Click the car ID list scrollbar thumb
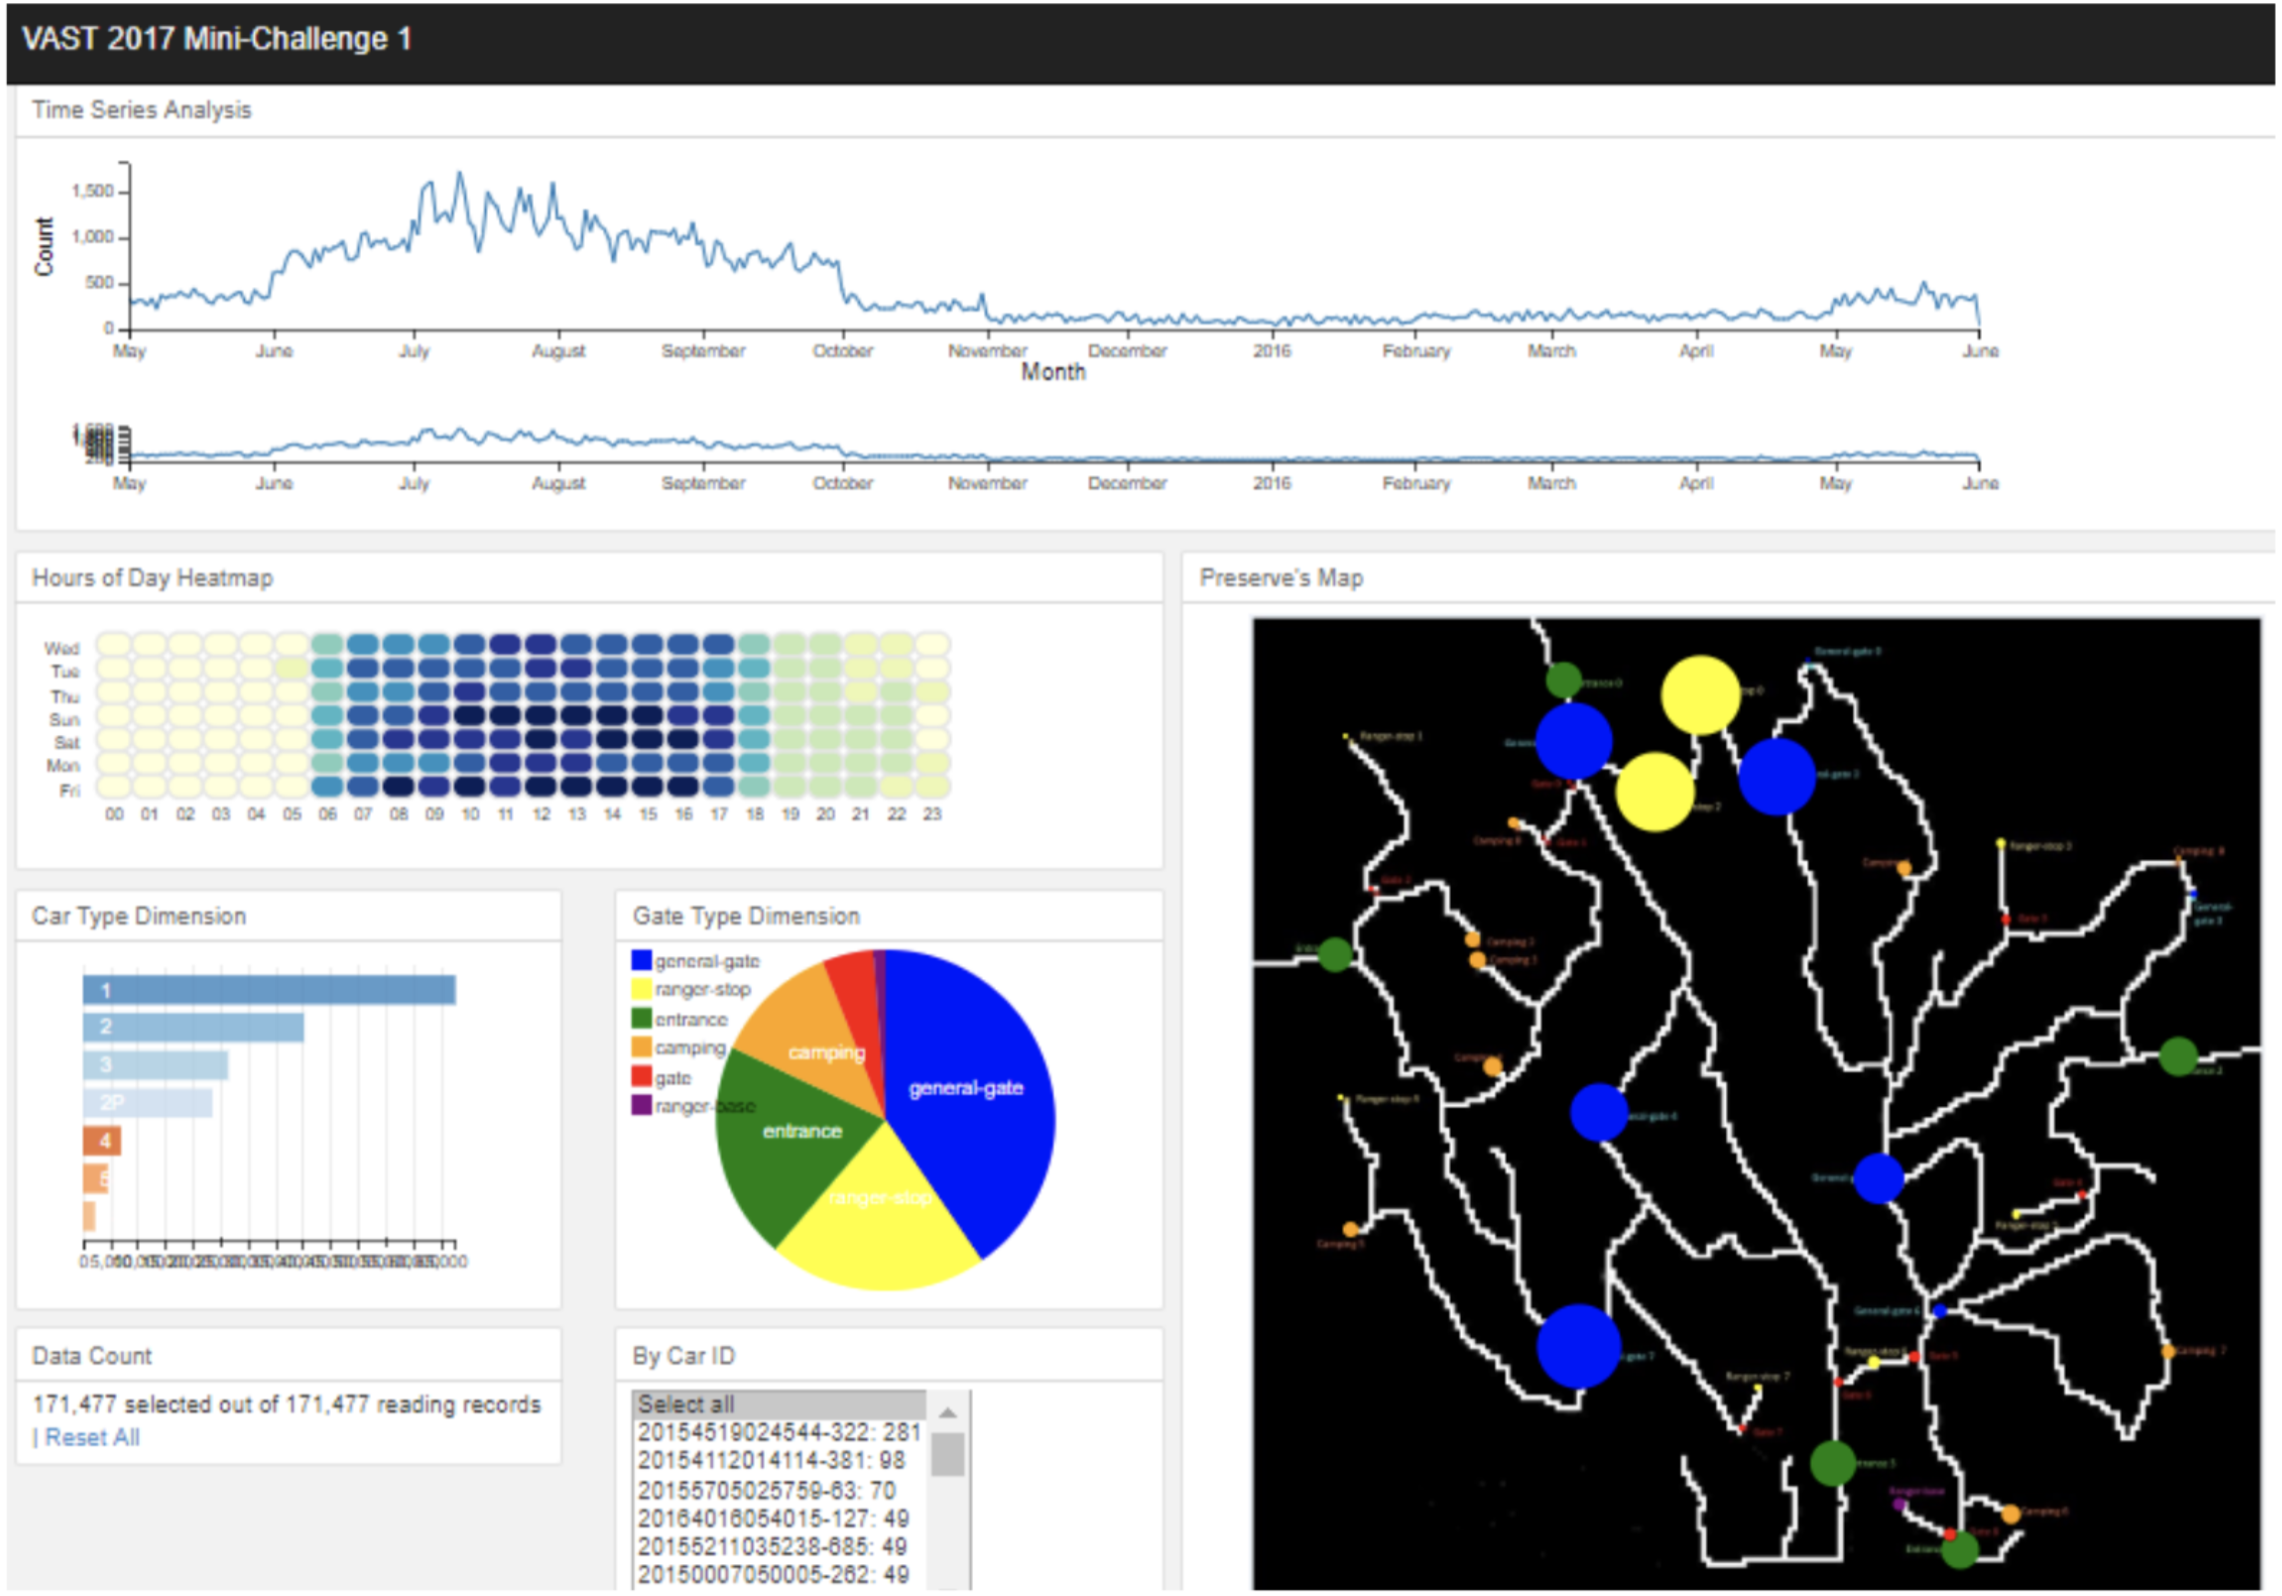The width and height of the screenshot is (2282, 1596). point(948,1455)
